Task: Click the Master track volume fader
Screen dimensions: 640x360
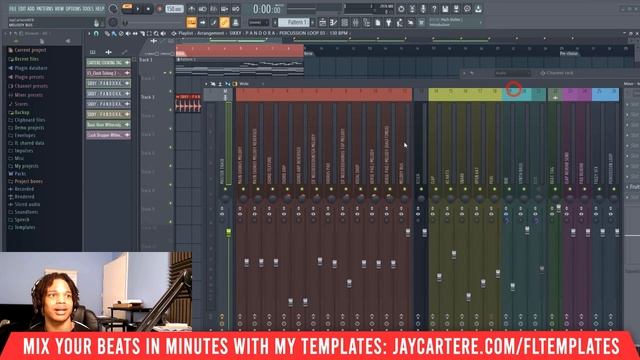Action: point(229,232)
